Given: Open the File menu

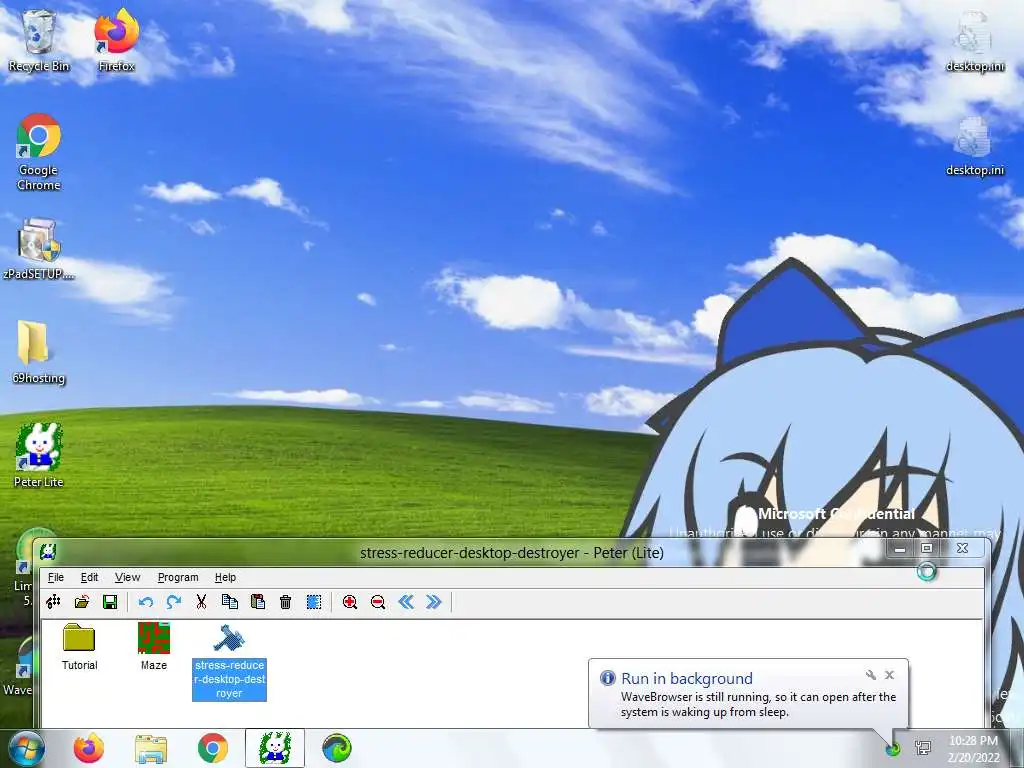Looking at the screenshot, I should pyautogui.click(x=56, y=577).
